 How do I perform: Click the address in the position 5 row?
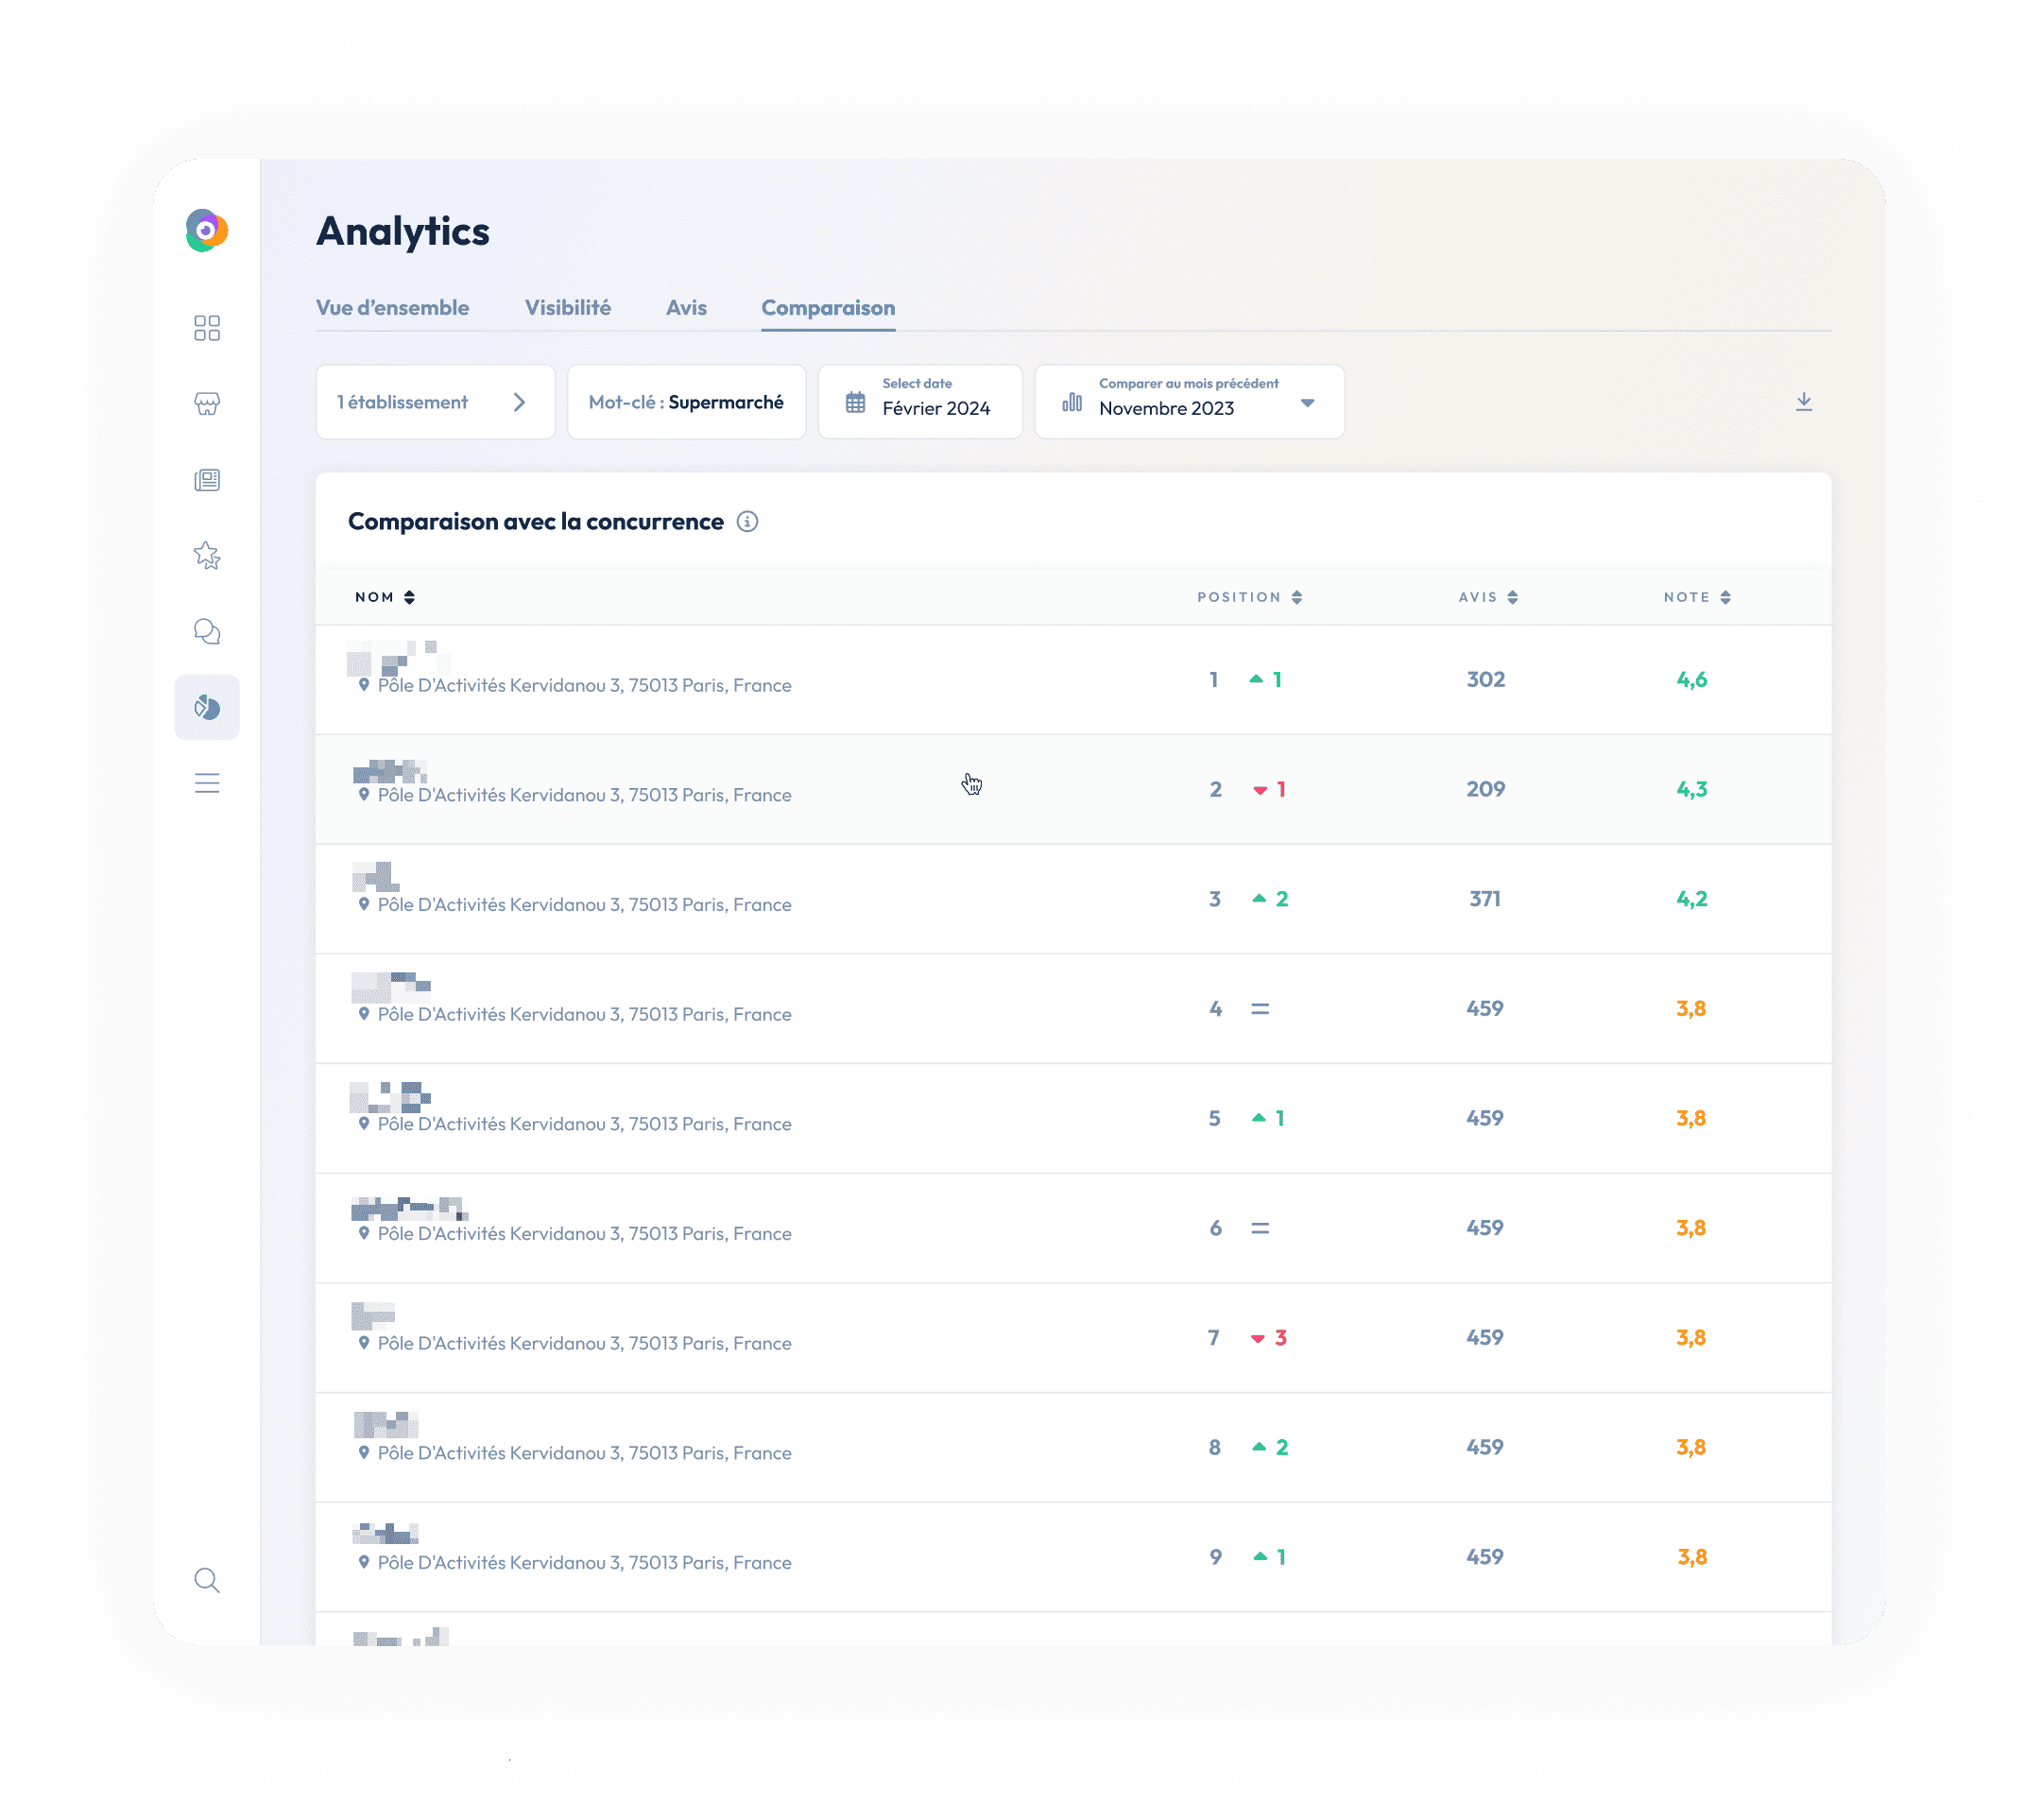coord(584,1124)
